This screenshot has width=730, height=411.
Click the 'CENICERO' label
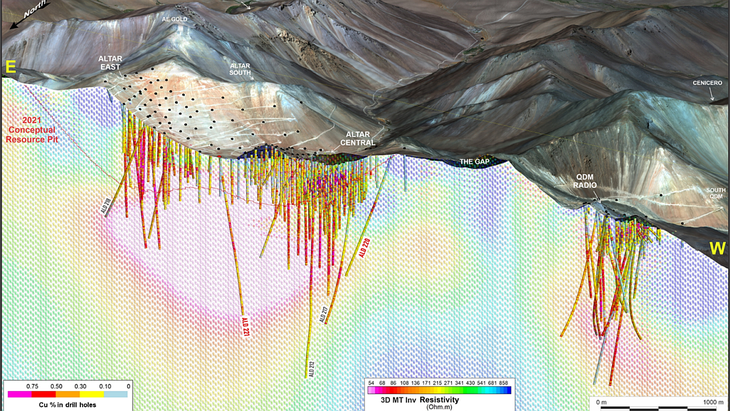[x=707, y=83]
